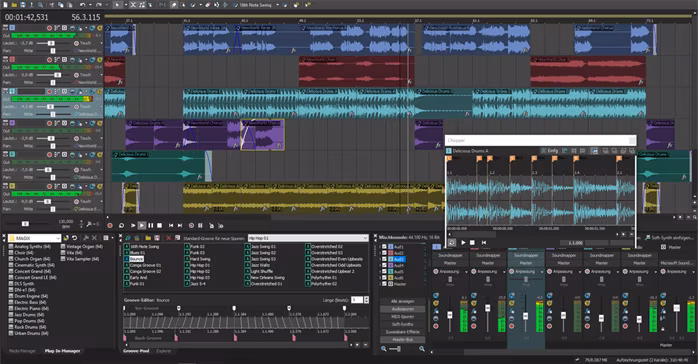
Task: Click the Zuweisbare Effekte mixer button
Action: (x=402, y=332)
